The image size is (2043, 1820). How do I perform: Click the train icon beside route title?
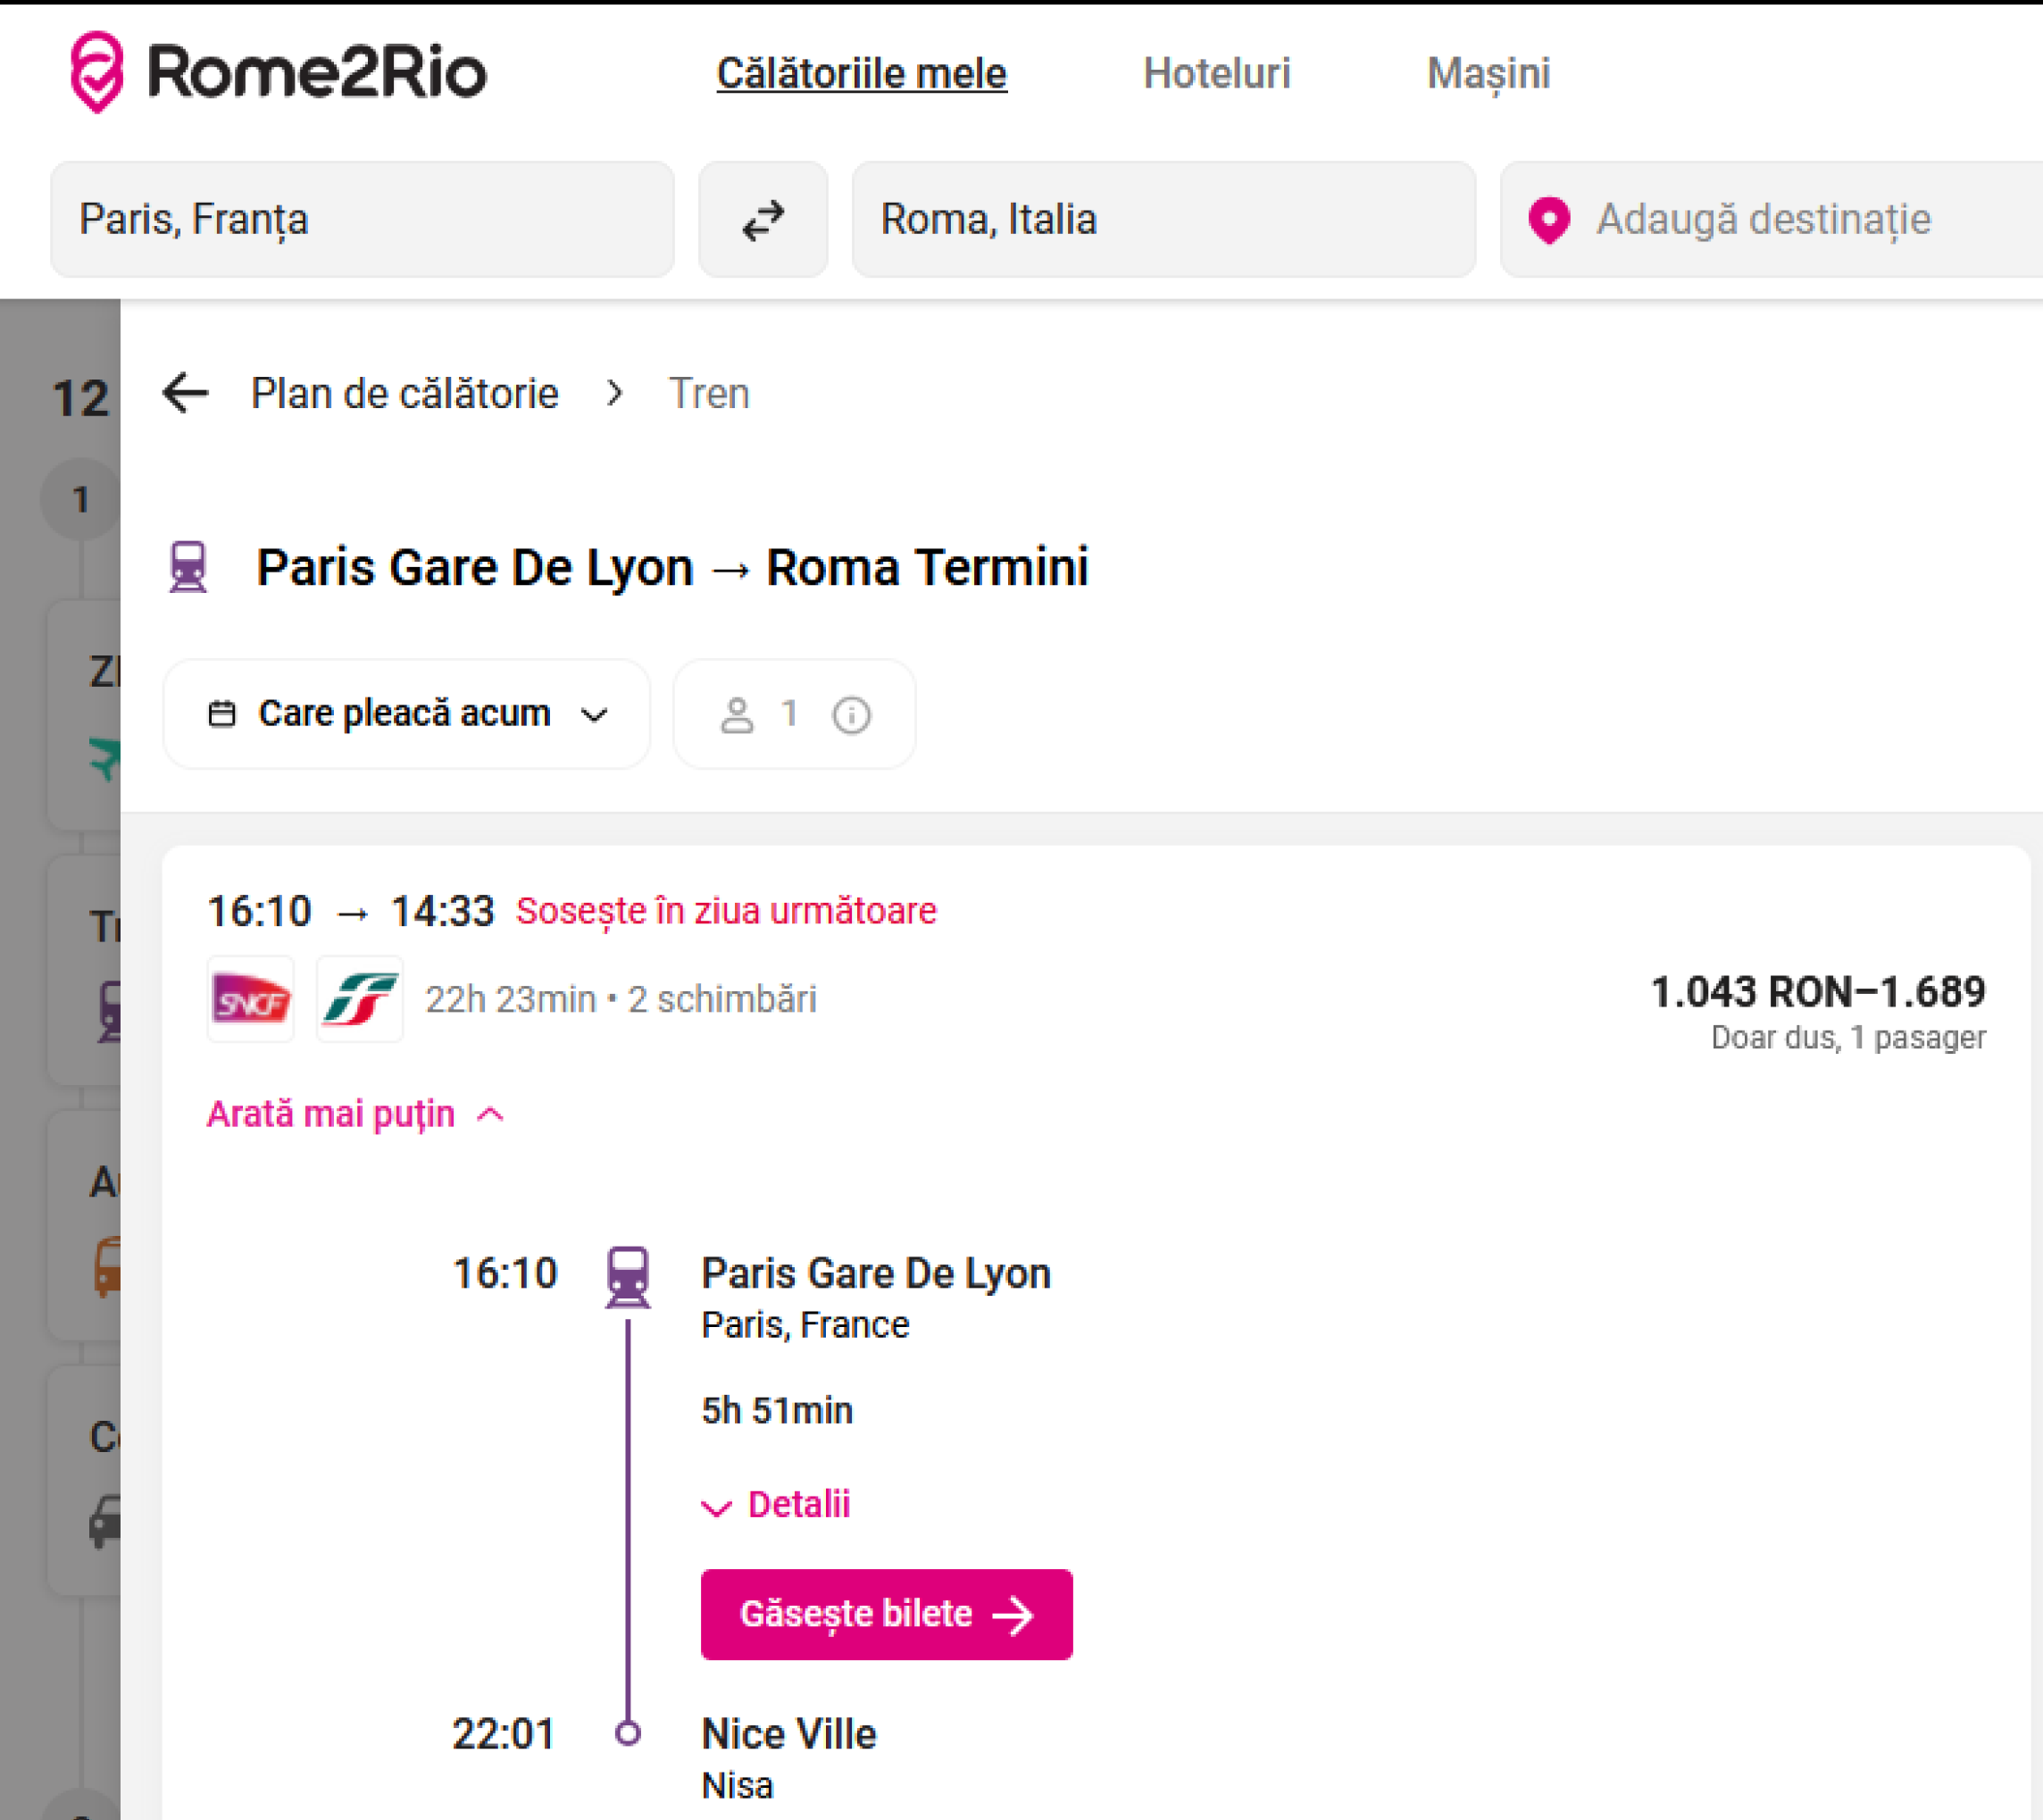coord(188,567)
